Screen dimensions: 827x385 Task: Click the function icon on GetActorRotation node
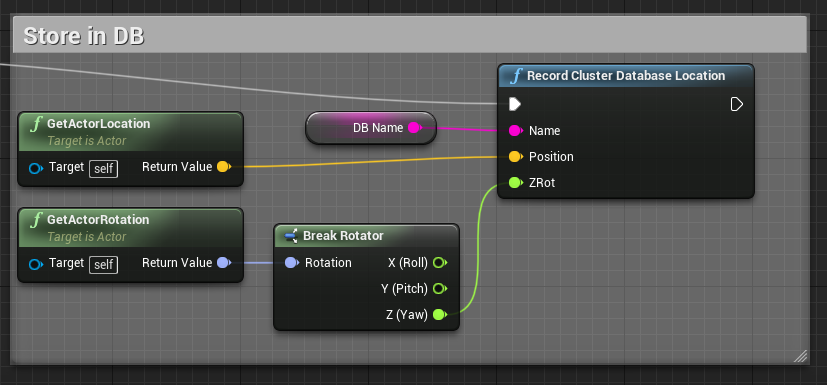coord(36,220)
